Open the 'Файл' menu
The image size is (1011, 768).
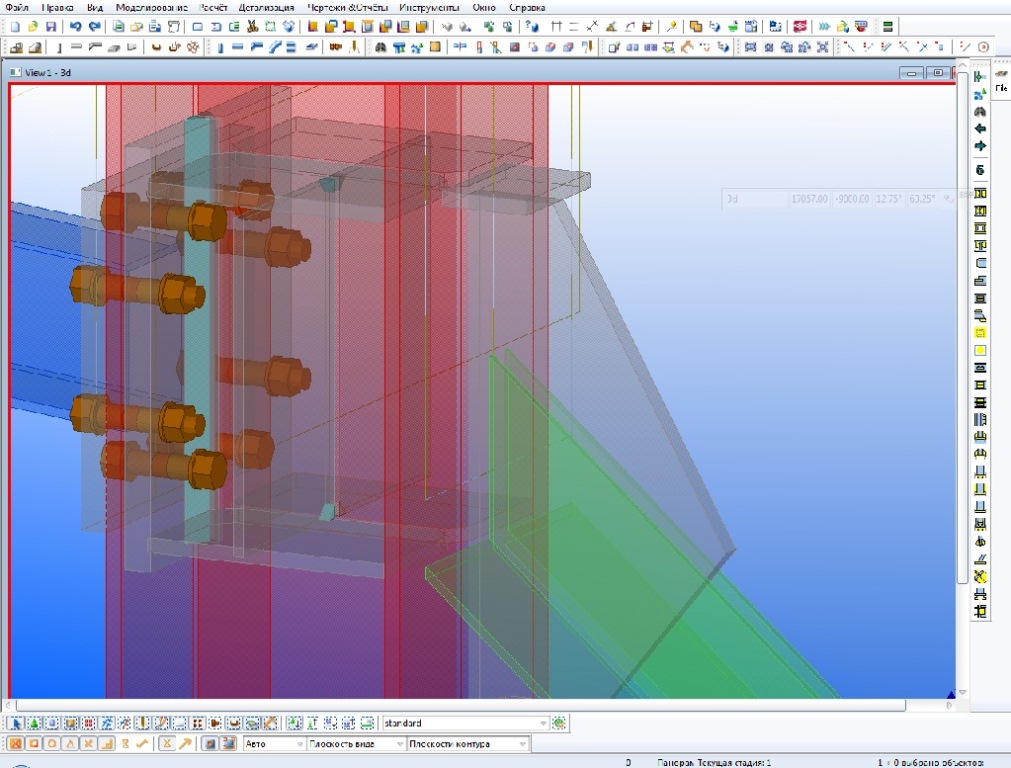(16, 7)
